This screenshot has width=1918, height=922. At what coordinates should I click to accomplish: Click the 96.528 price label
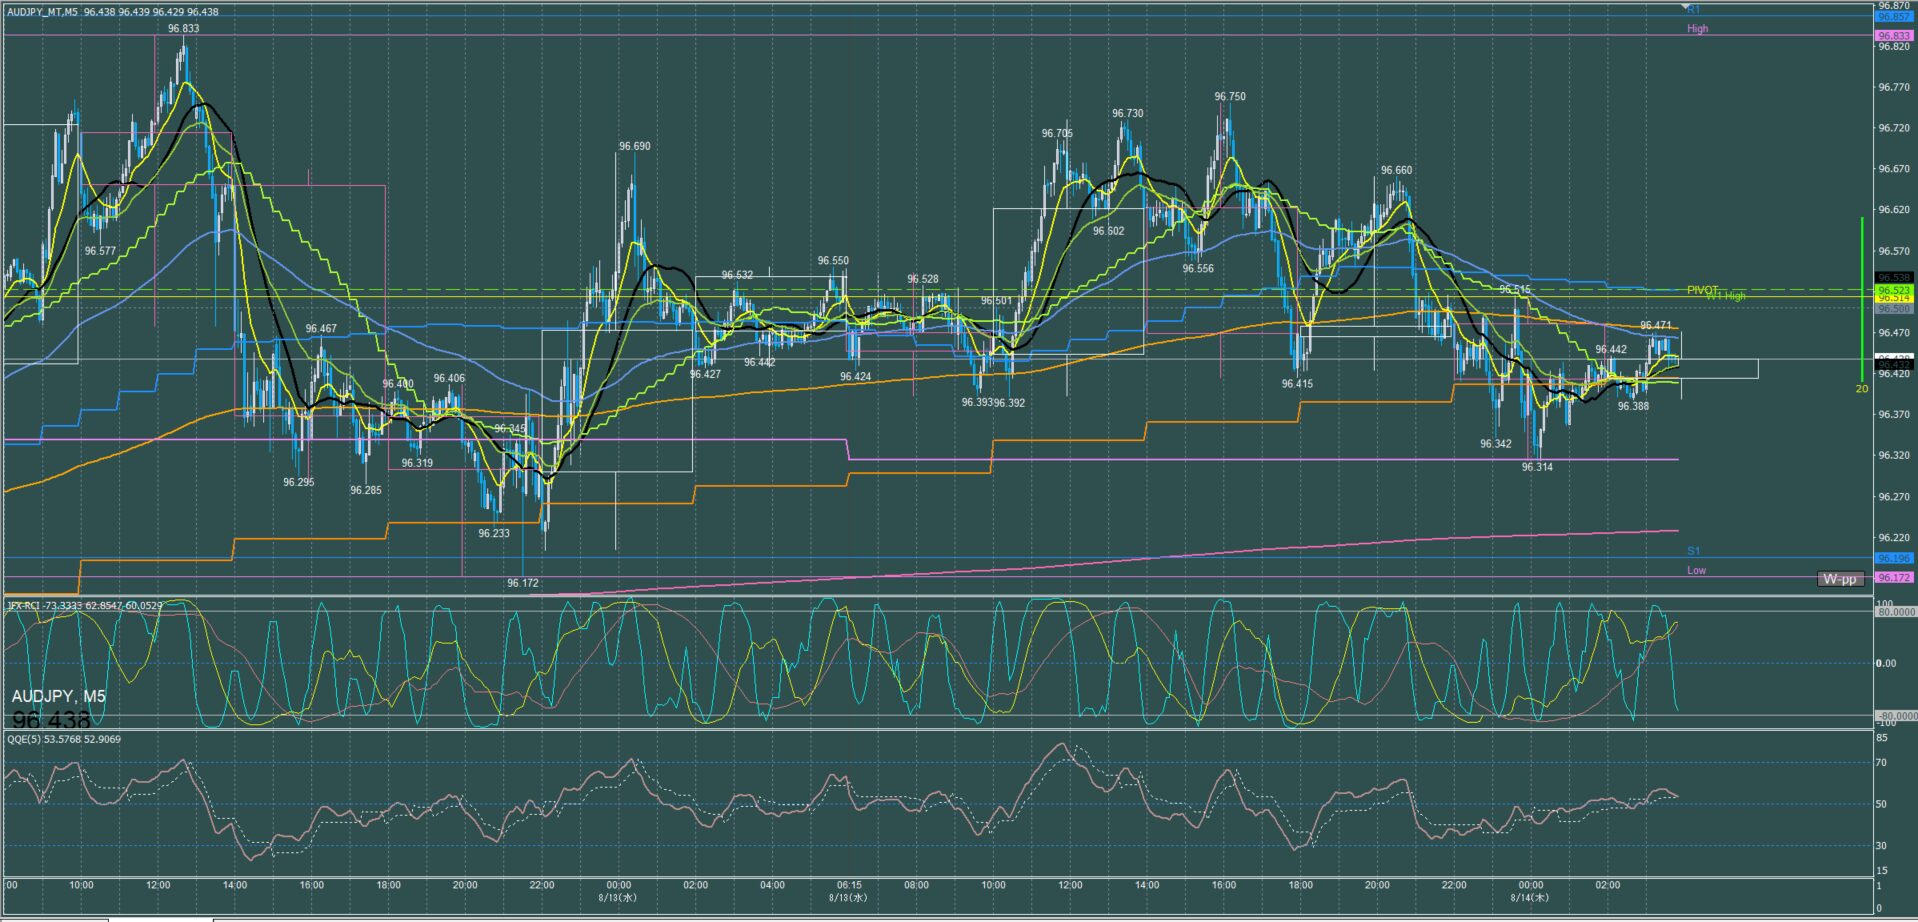click(923, 279)
